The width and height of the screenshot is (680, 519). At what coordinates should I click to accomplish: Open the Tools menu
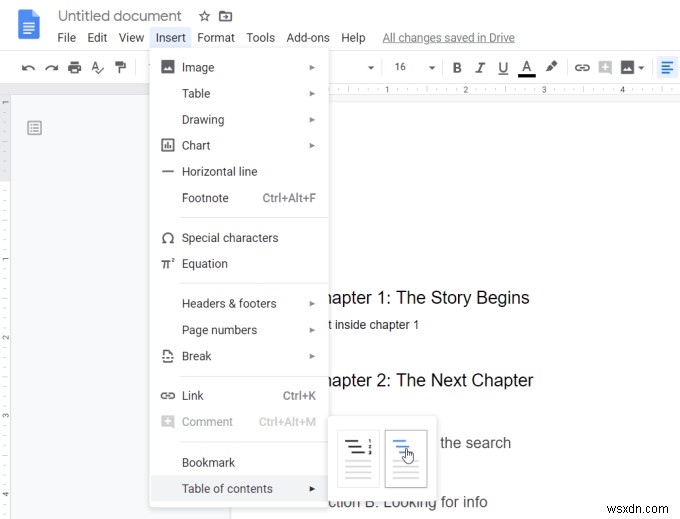coord(260,38)
